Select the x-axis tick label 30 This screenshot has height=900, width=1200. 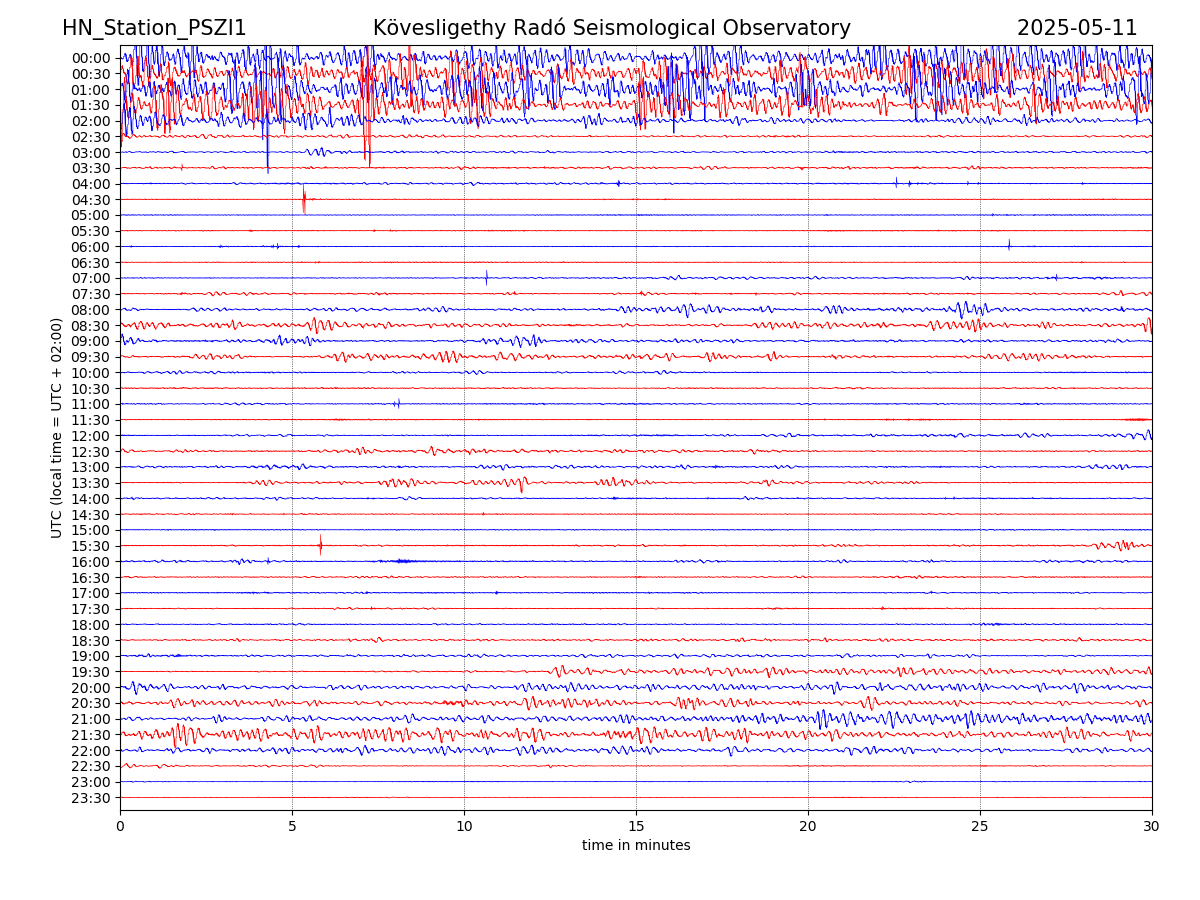tap(1152, 827)
